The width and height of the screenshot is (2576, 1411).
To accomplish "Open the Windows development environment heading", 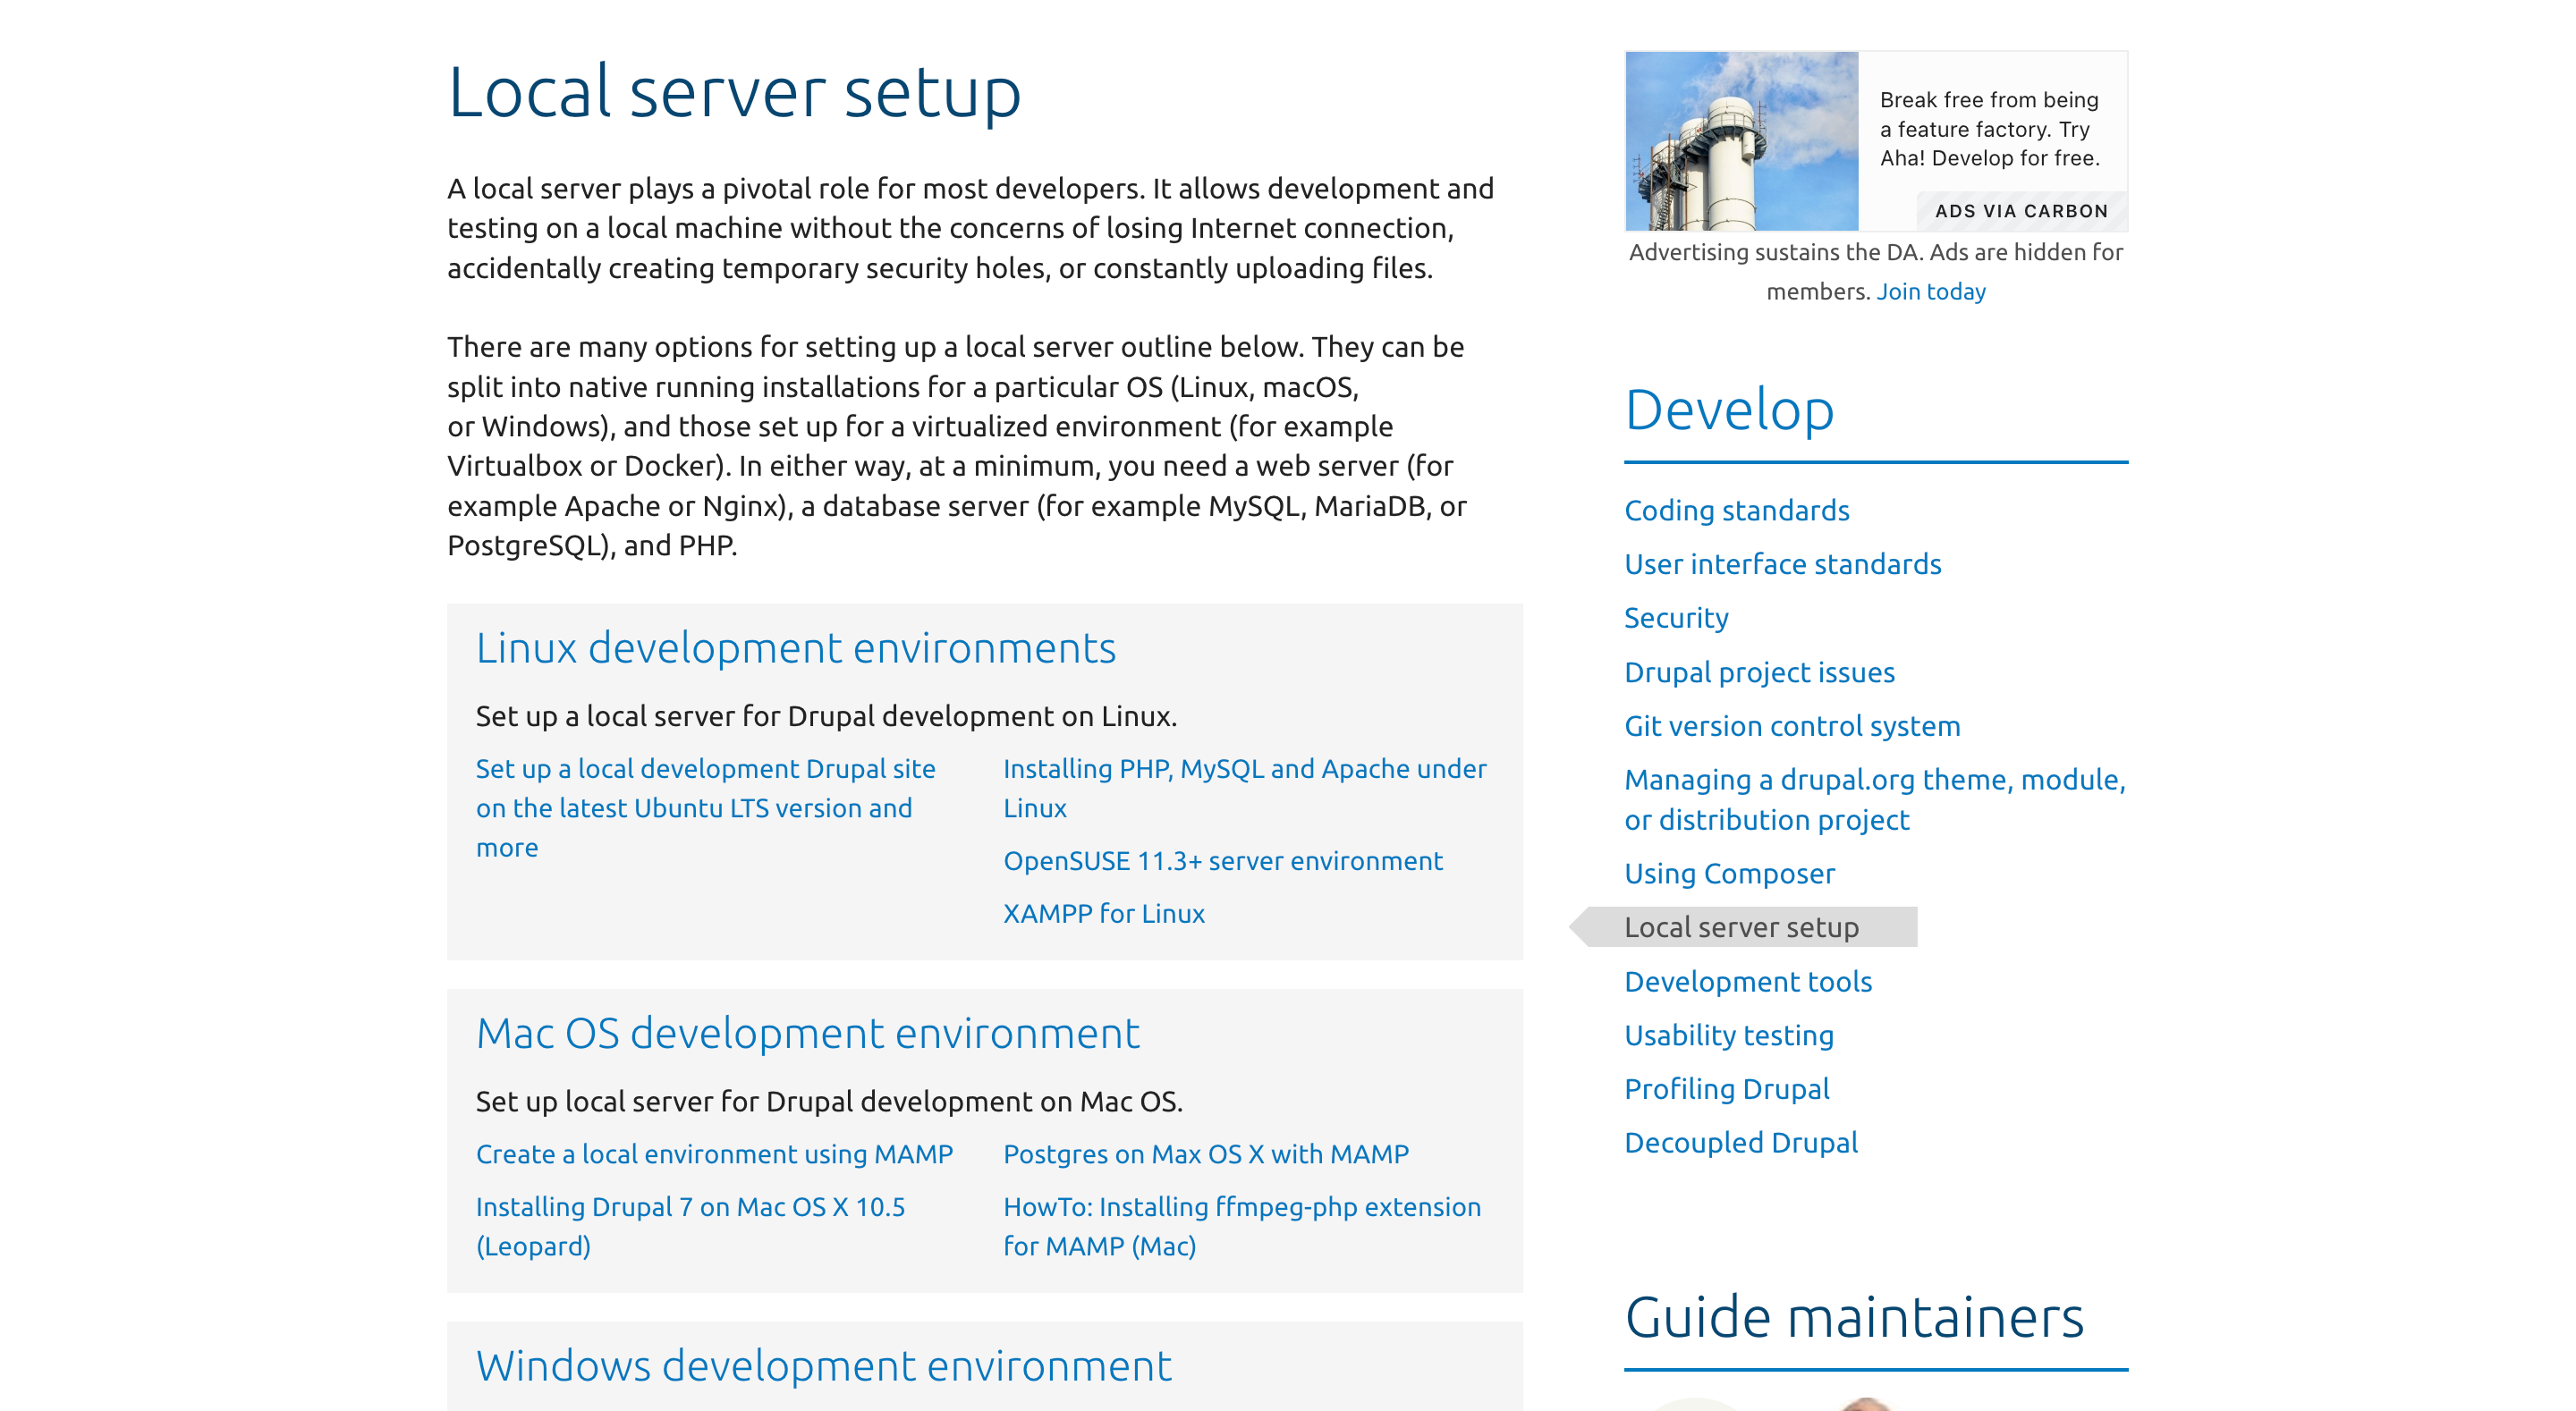I will tap(823, 1366).
